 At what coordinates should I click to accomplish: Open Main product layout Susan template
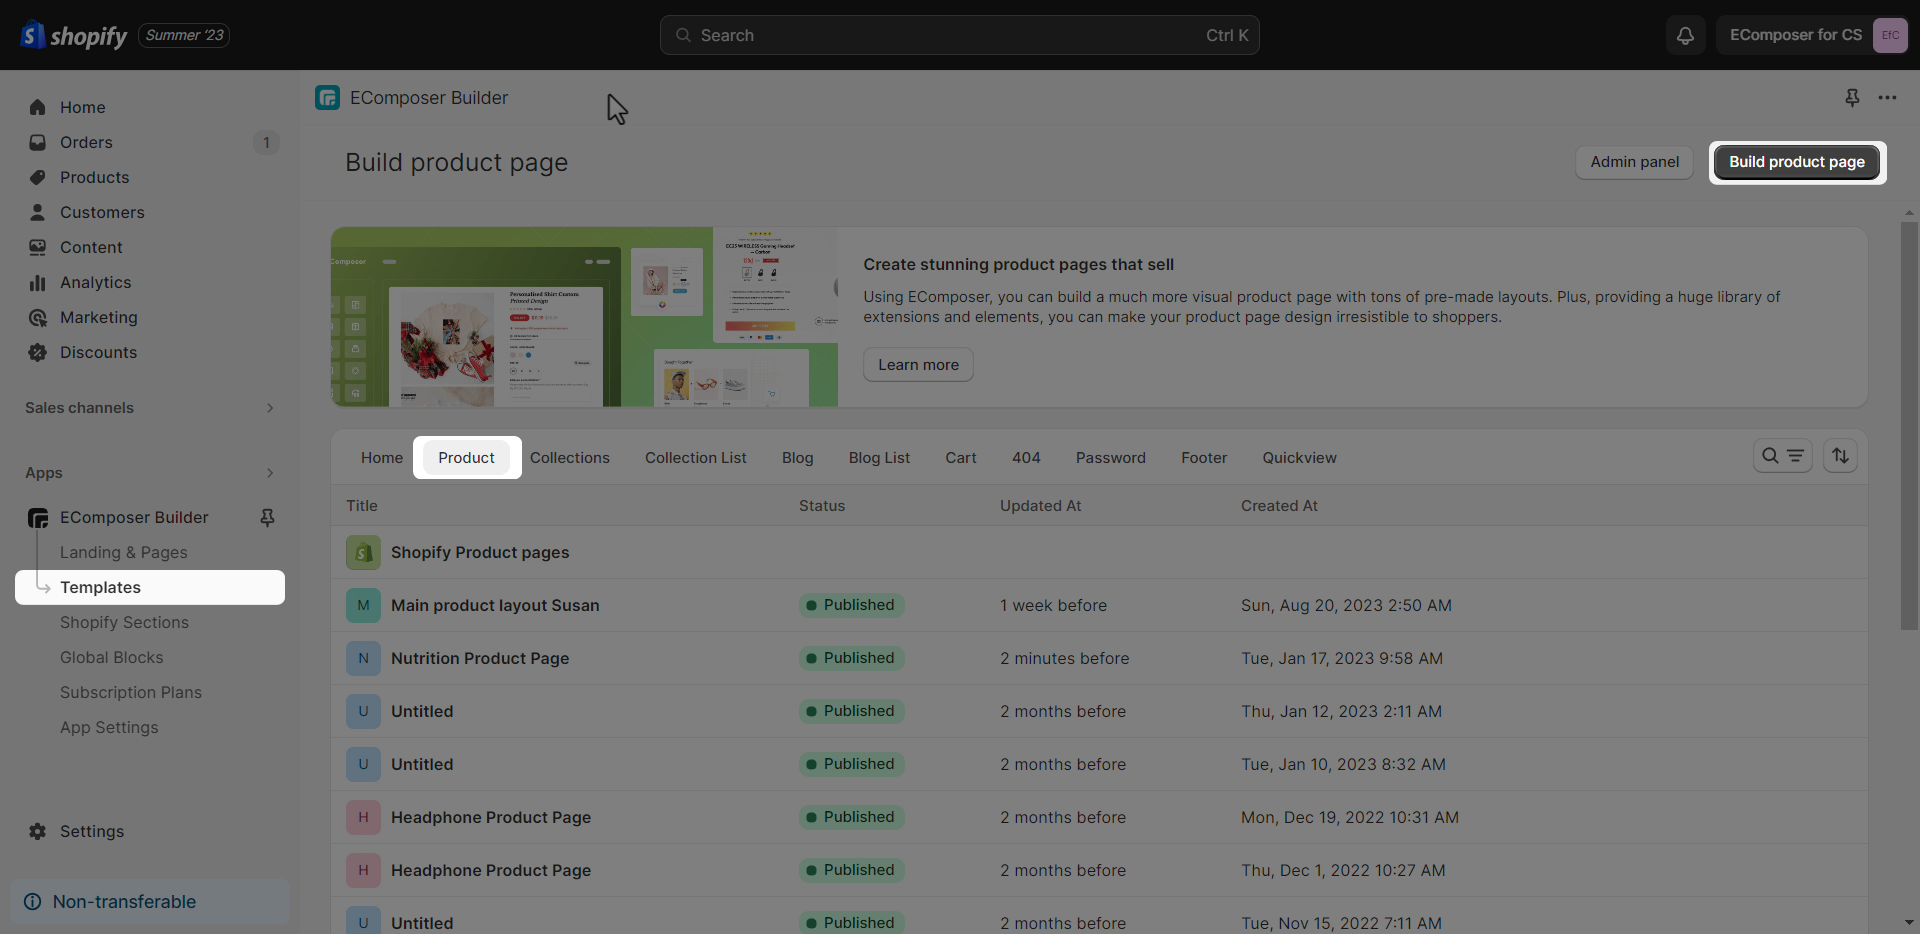tap(495, 605)
